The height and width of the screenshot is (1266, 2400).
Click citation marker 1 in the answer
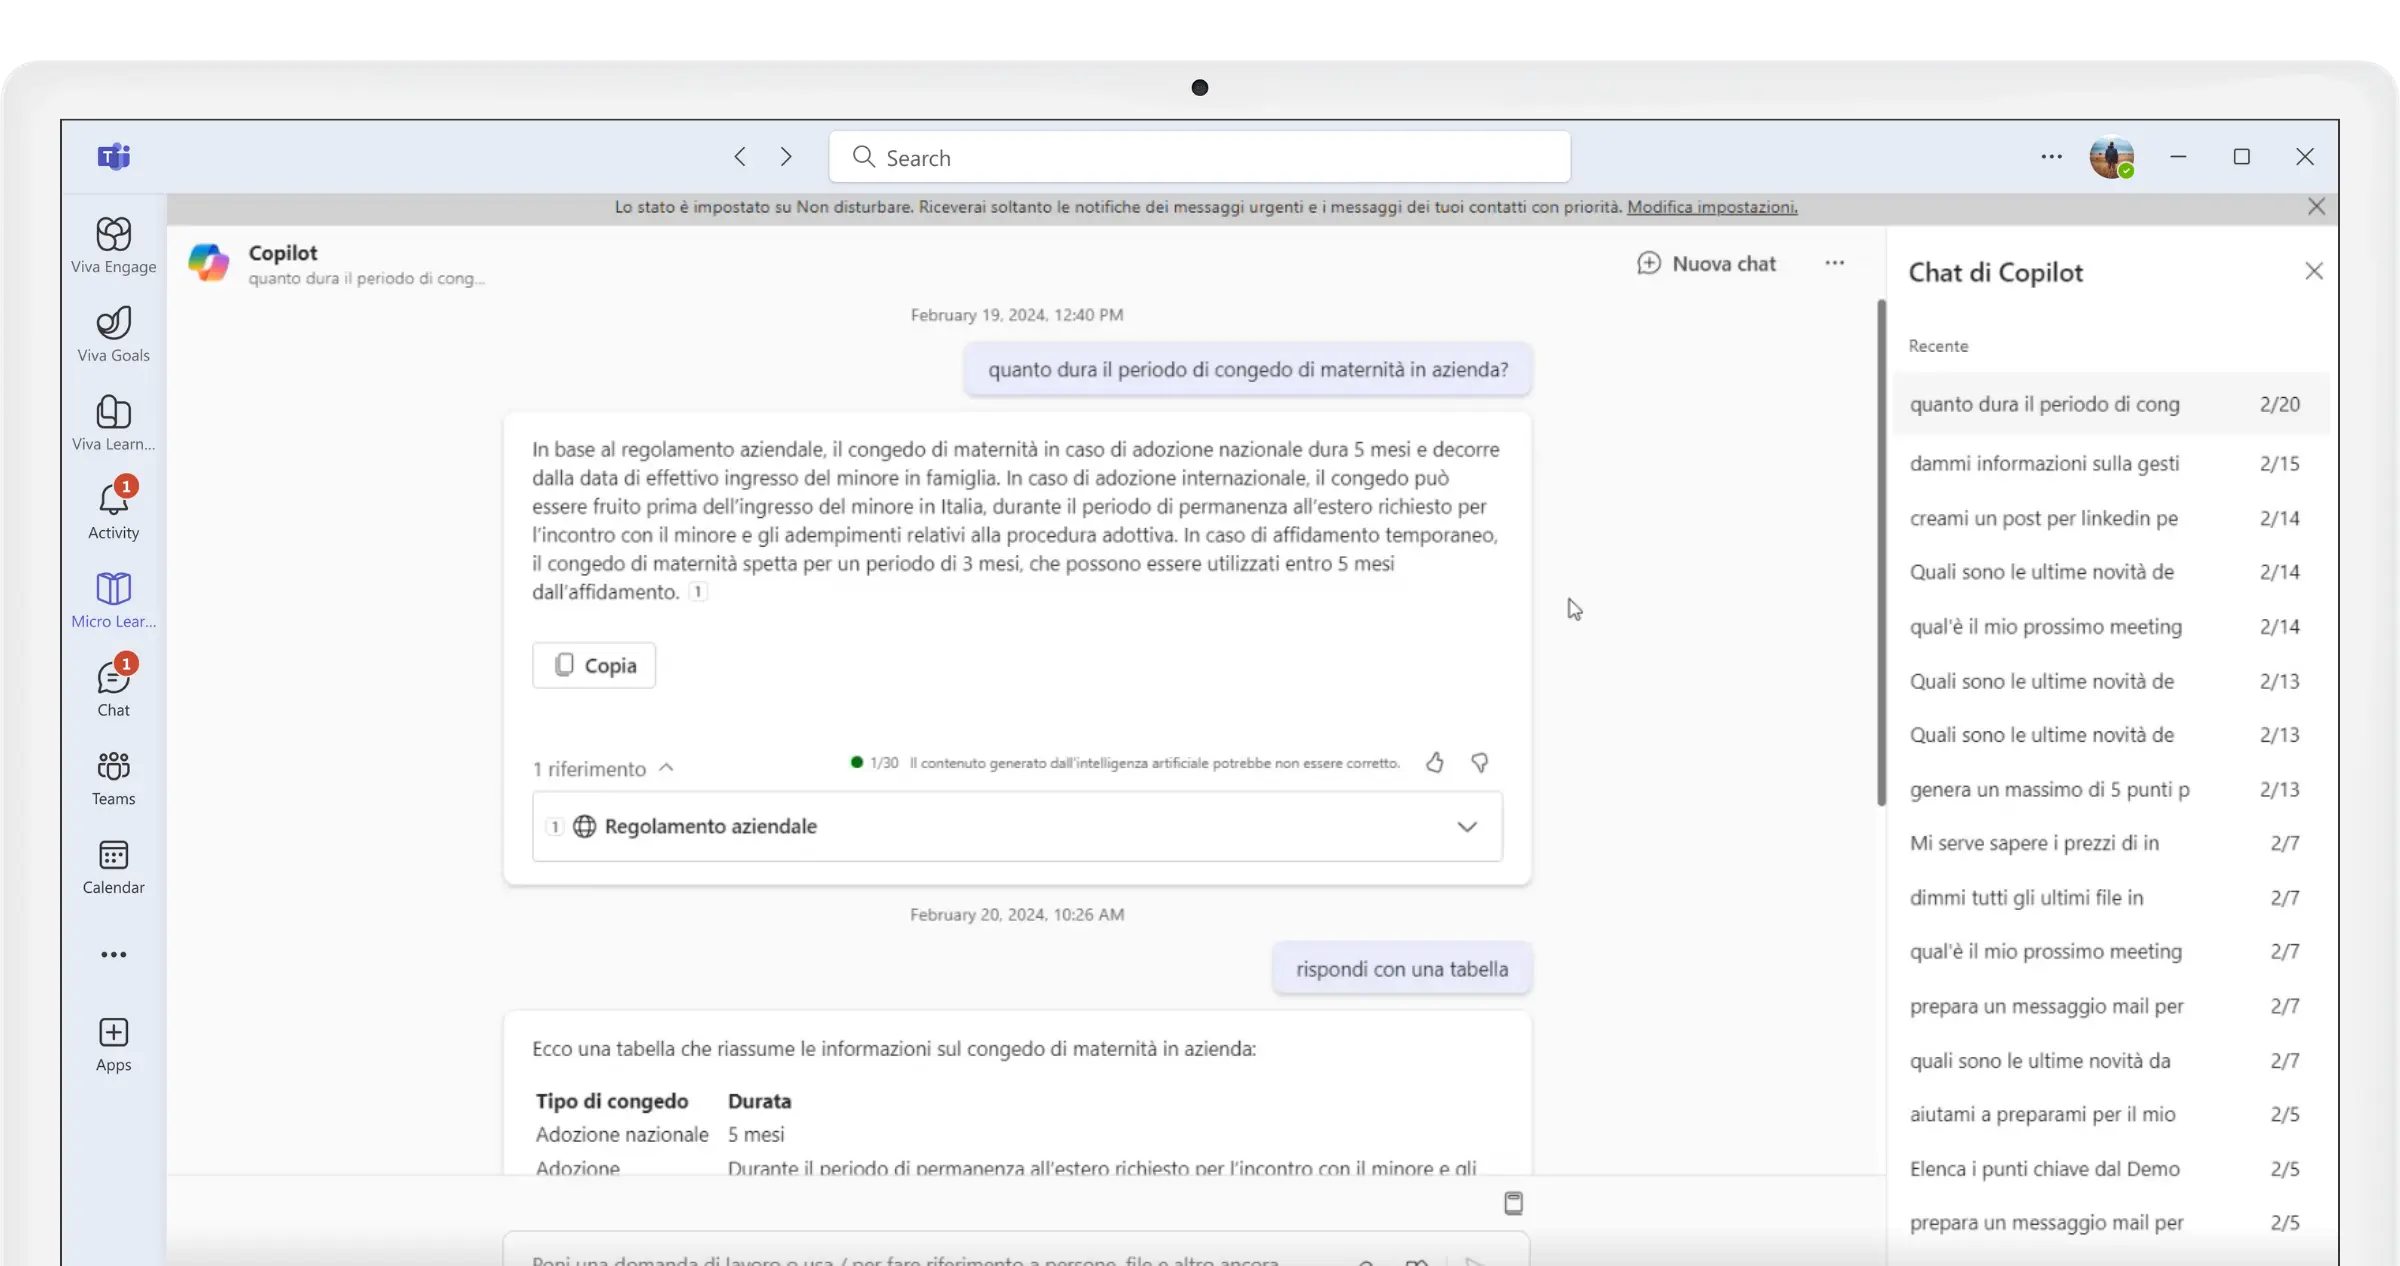coord(698,592)
